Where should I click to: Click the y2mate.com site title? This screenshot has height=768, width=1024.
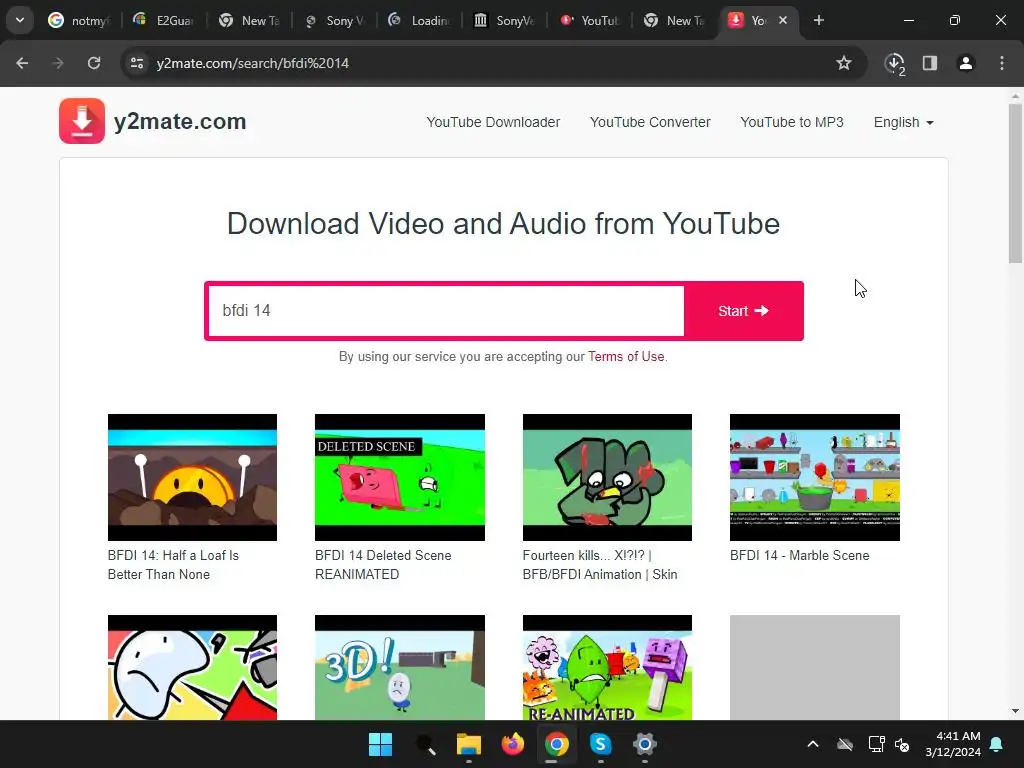pyautogui.click(x=180, y=121)
